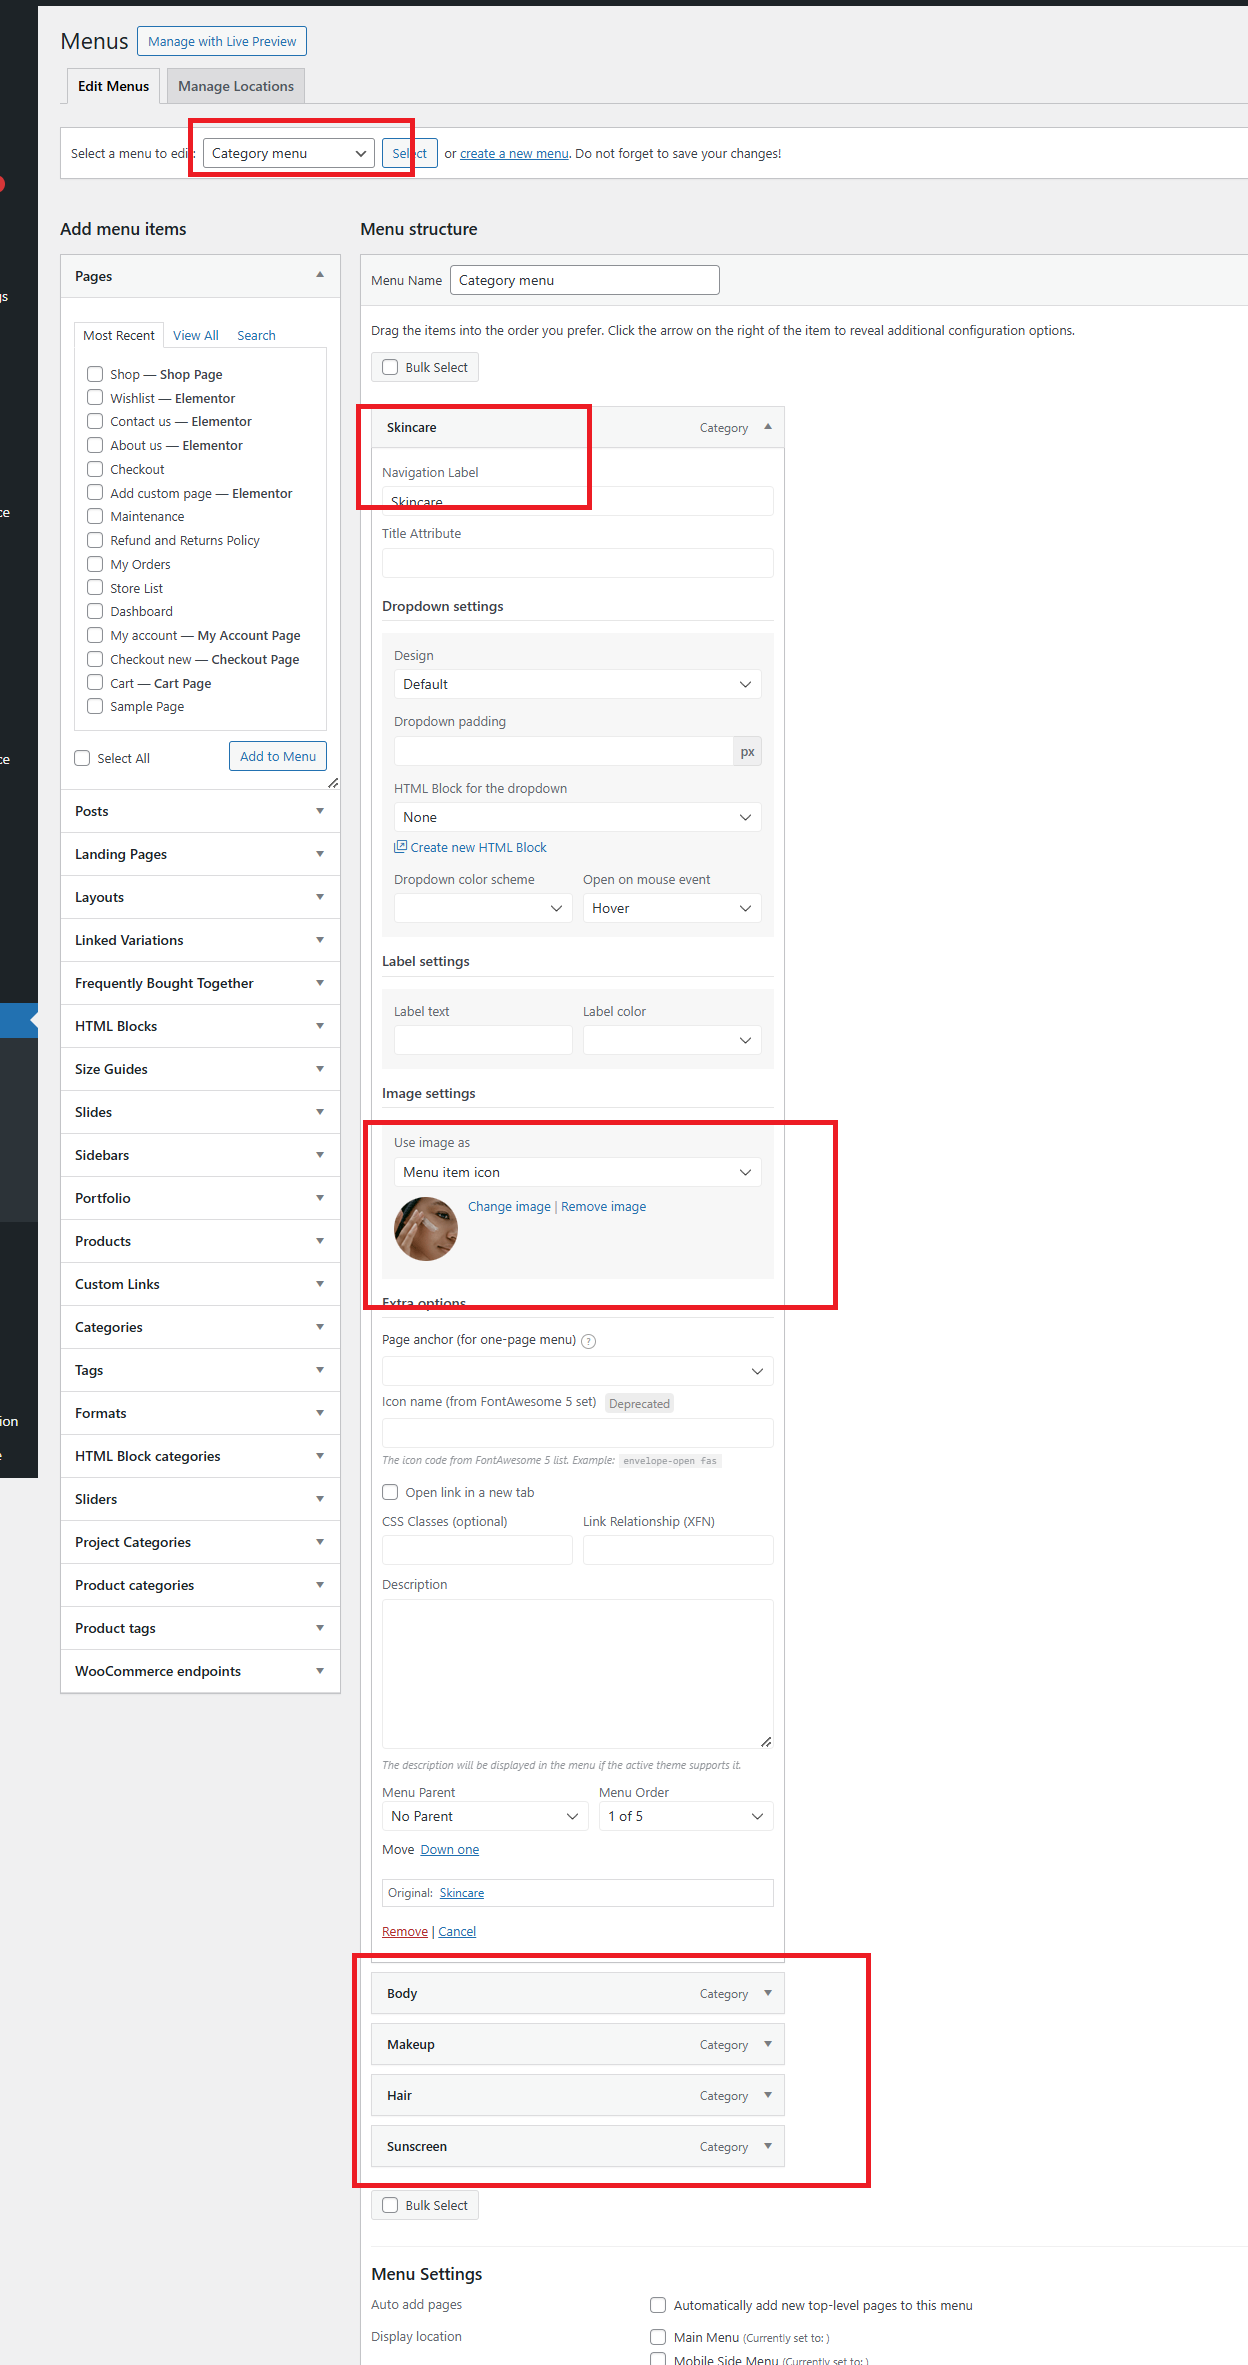Viewport: 1248px width, 2365px height.
Task: Expand the Body menu item
Action: click(x=768, y=1993)
